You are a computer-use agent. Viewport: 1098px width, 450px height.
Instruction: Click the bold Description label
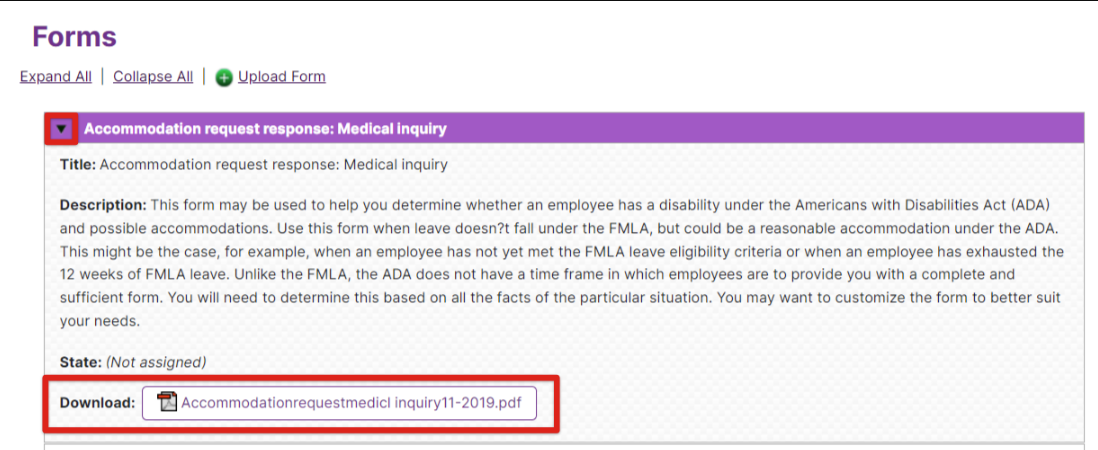[x=104, y=206]
